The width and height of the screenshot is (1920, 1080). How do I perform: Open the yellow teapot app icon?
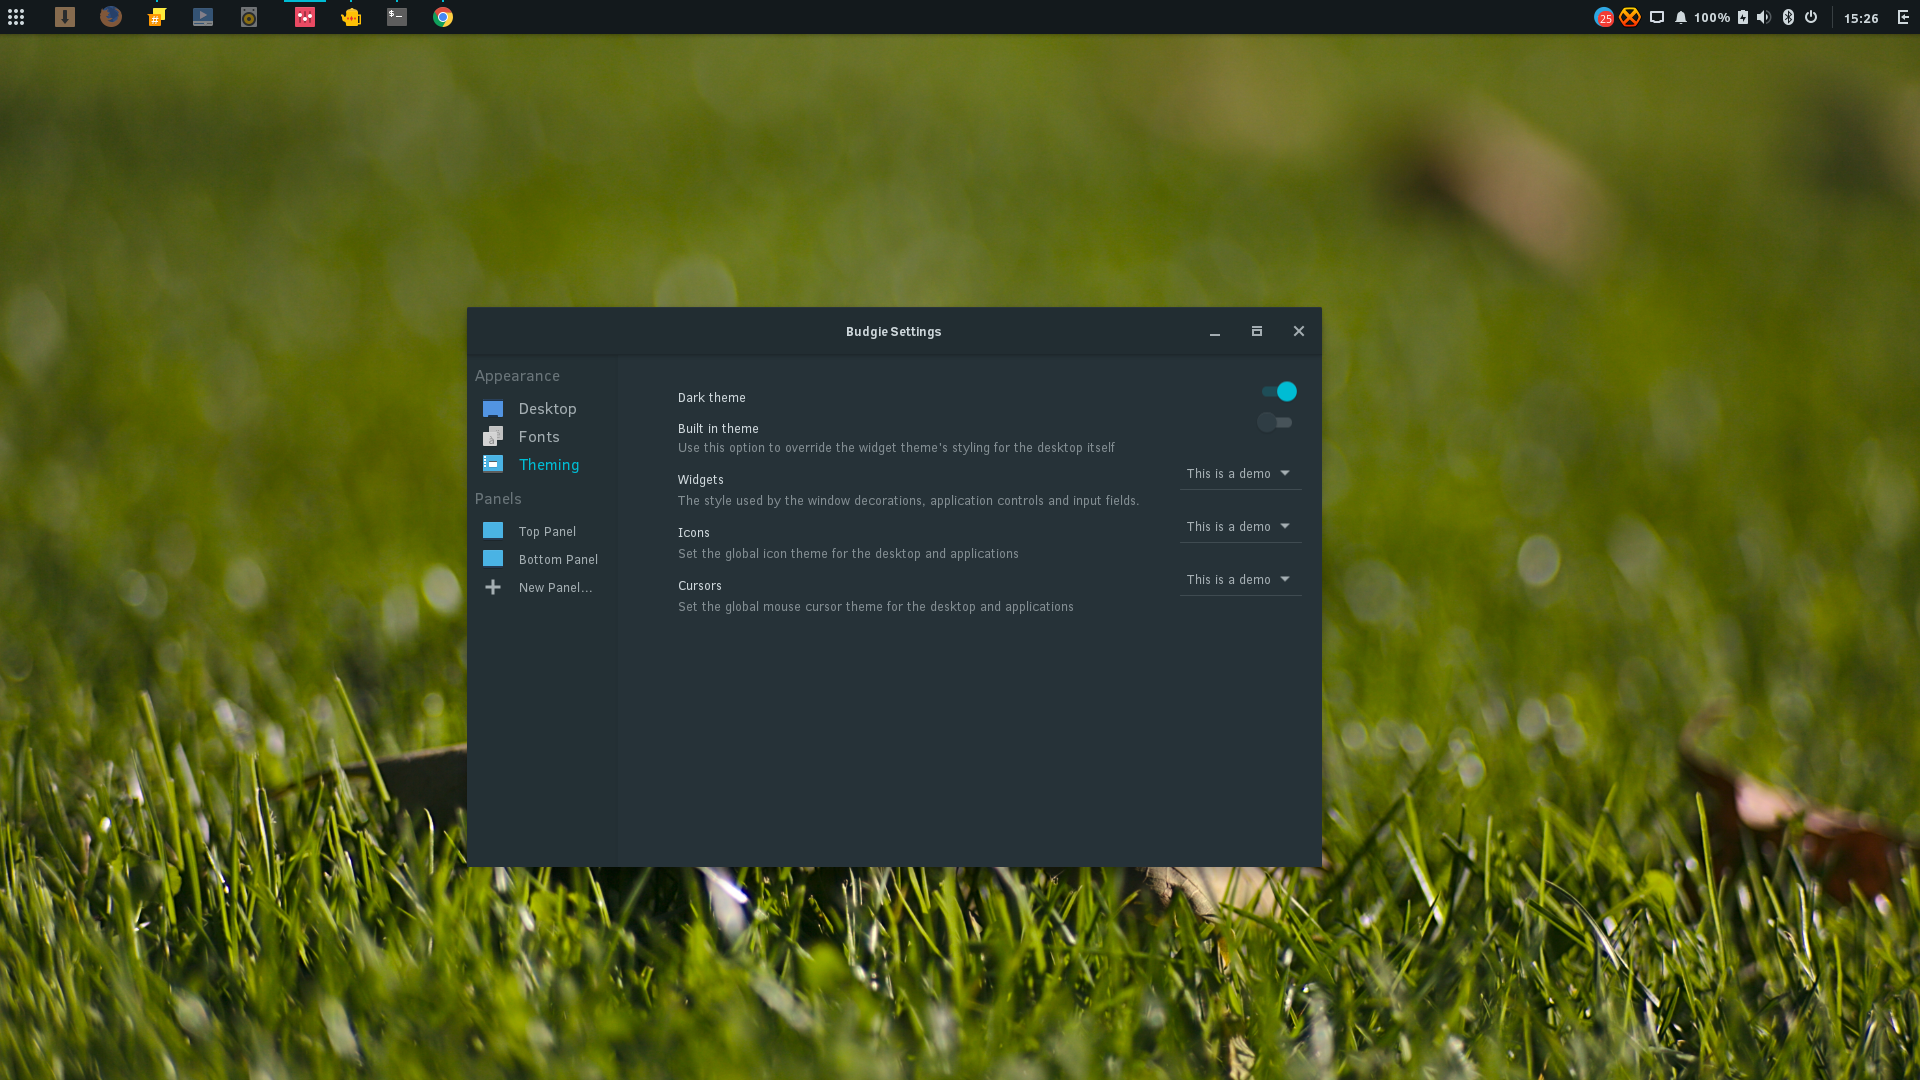tap(351, 17)
